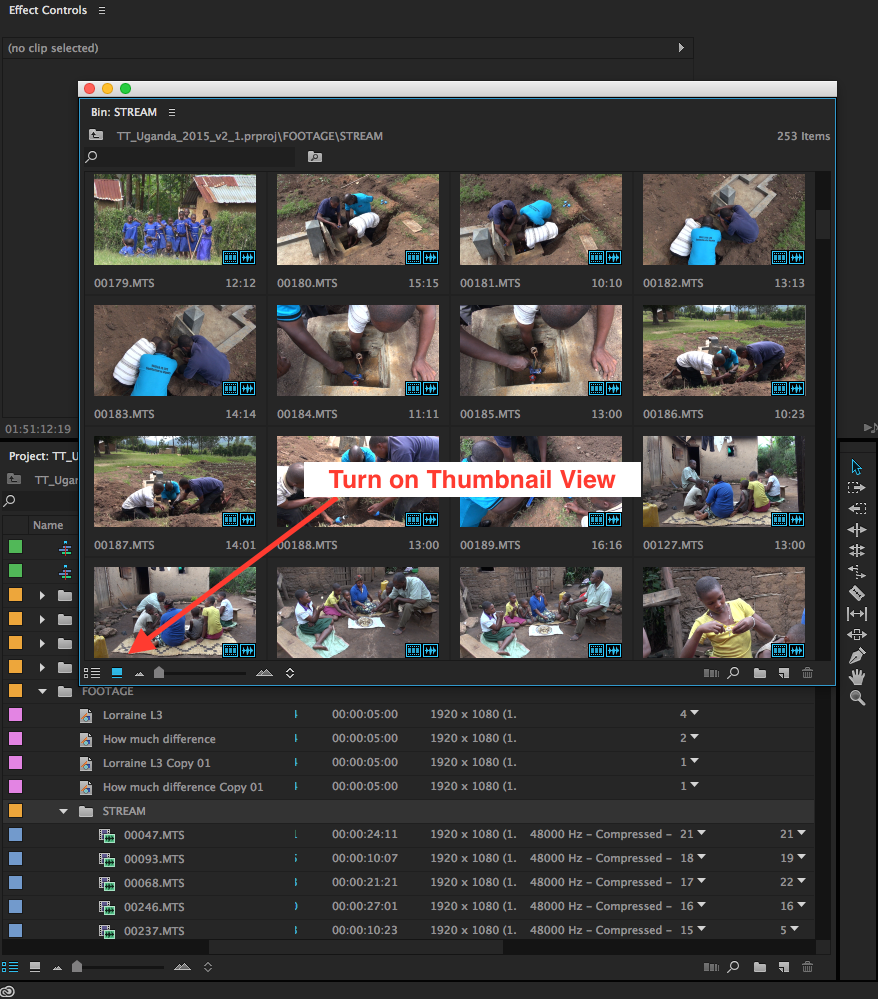
Task: Enable Icon View in the lower project panel
Action: coord(35,967)
